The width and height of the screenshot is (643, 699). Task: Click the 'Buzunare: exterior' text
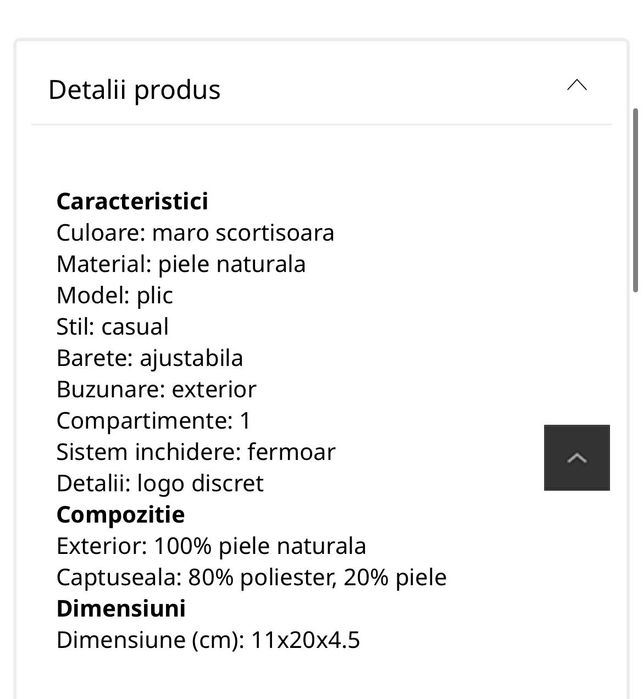click(x=156, y=389)
